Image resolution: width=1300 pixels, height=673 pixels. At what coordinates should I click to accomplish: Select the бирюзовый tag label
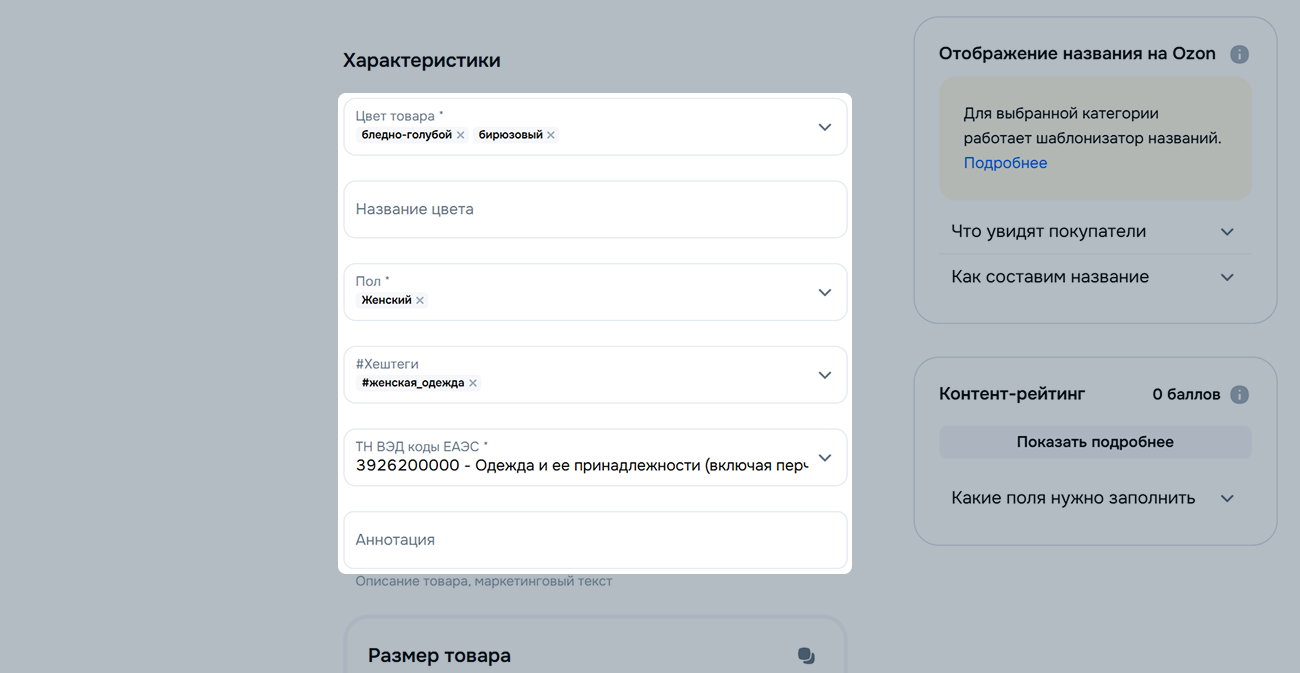pos(510,135)
